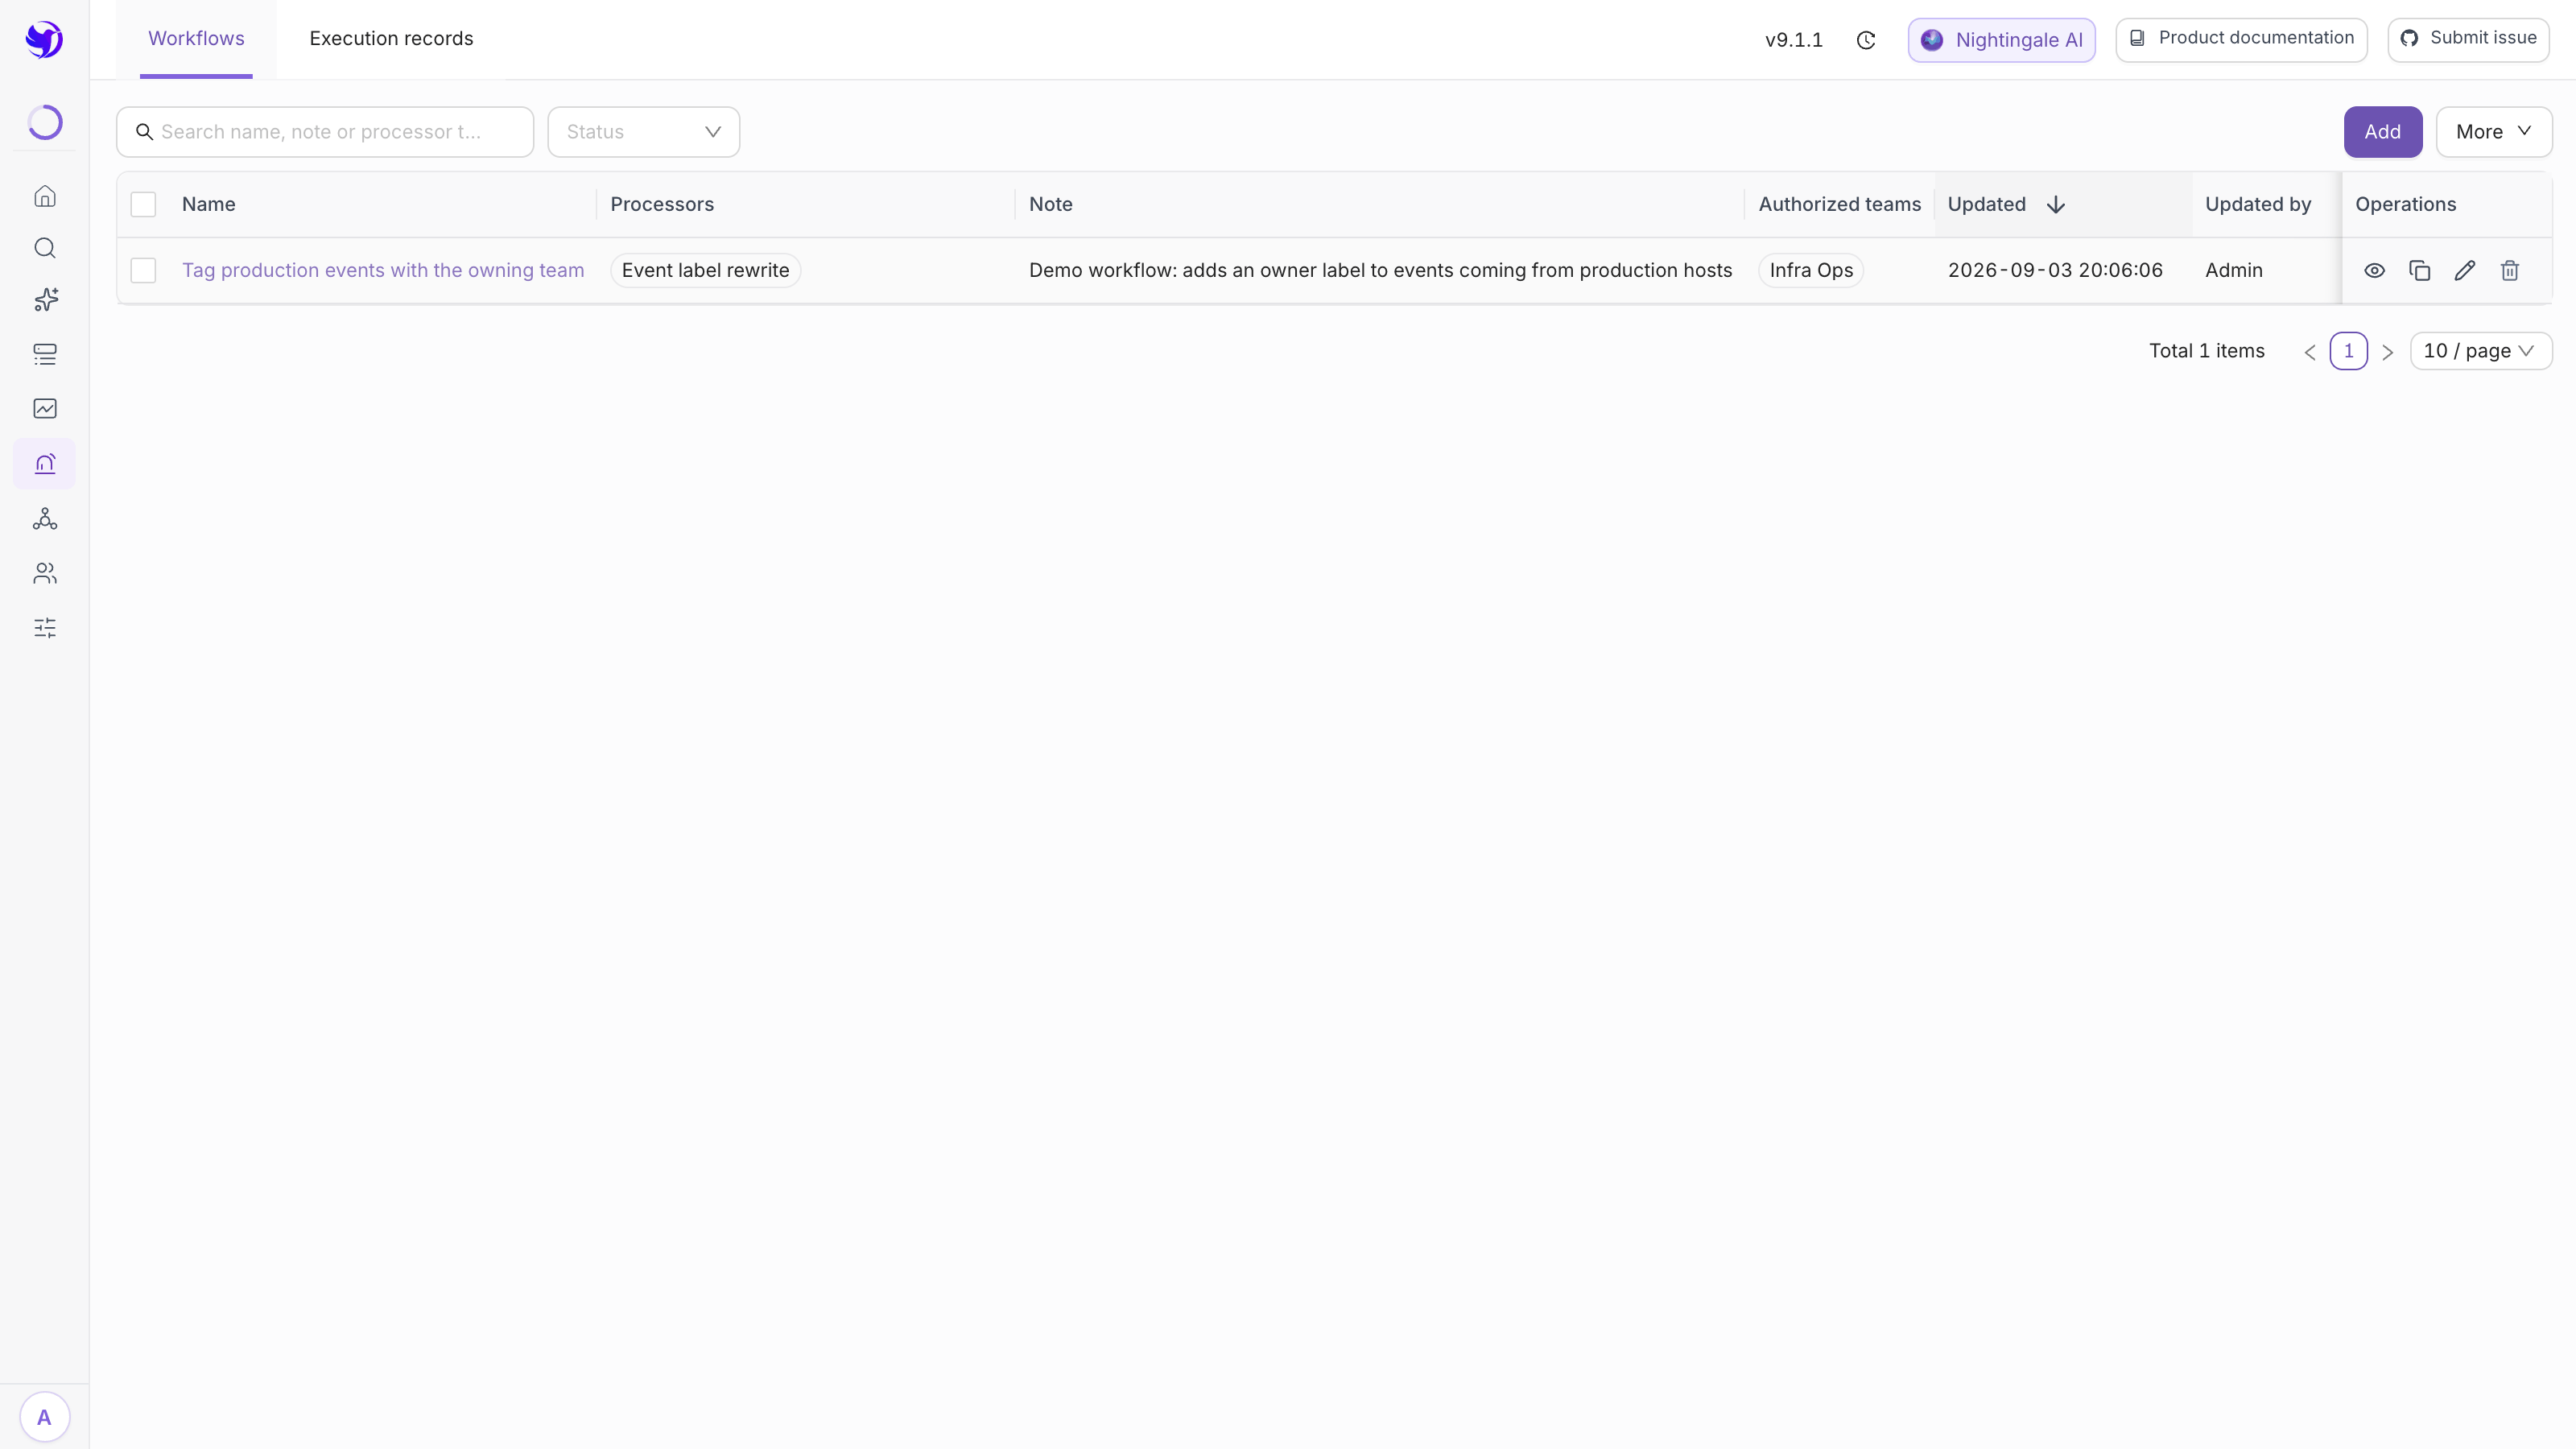Open Product documentation link
2576x1449 pixels.
click(2241, 39)
